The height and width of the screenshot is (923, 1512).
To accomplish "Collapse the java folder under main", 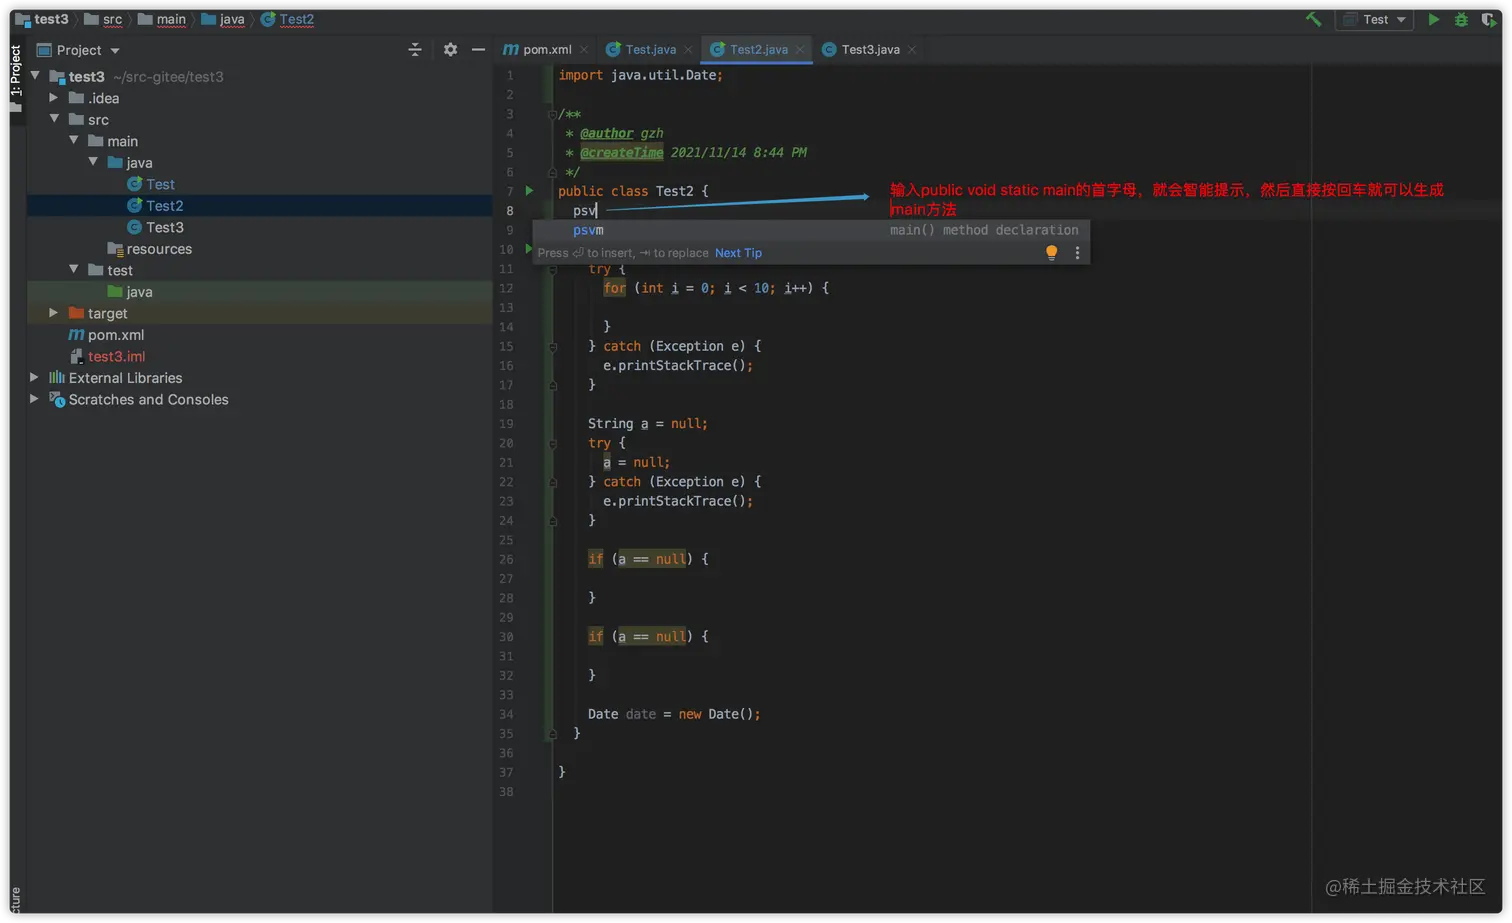I will pos(93,162).
